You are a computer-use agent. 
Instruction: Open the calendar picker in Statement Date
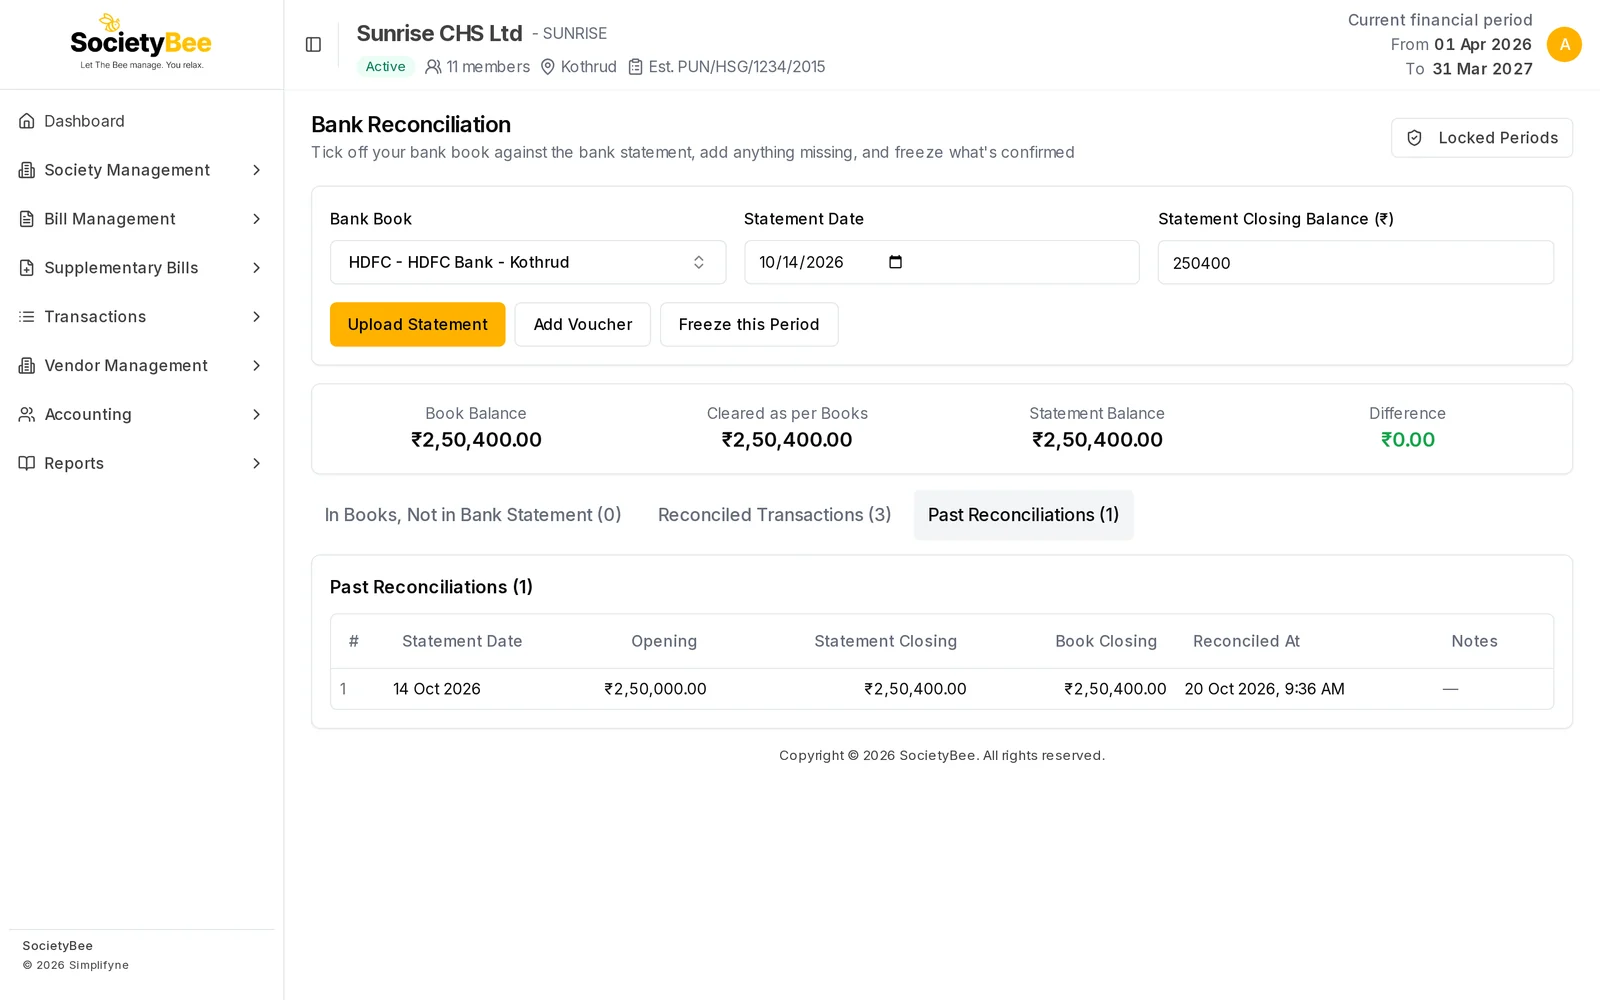[895, 262]
